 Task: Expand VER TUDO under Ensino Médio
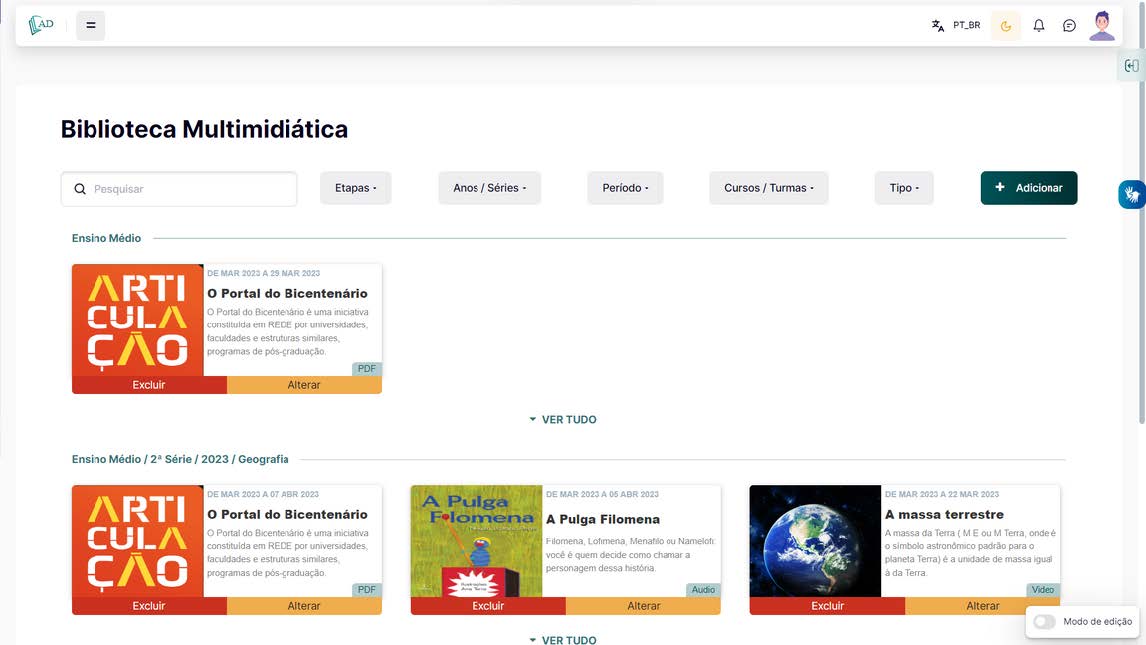563,420
